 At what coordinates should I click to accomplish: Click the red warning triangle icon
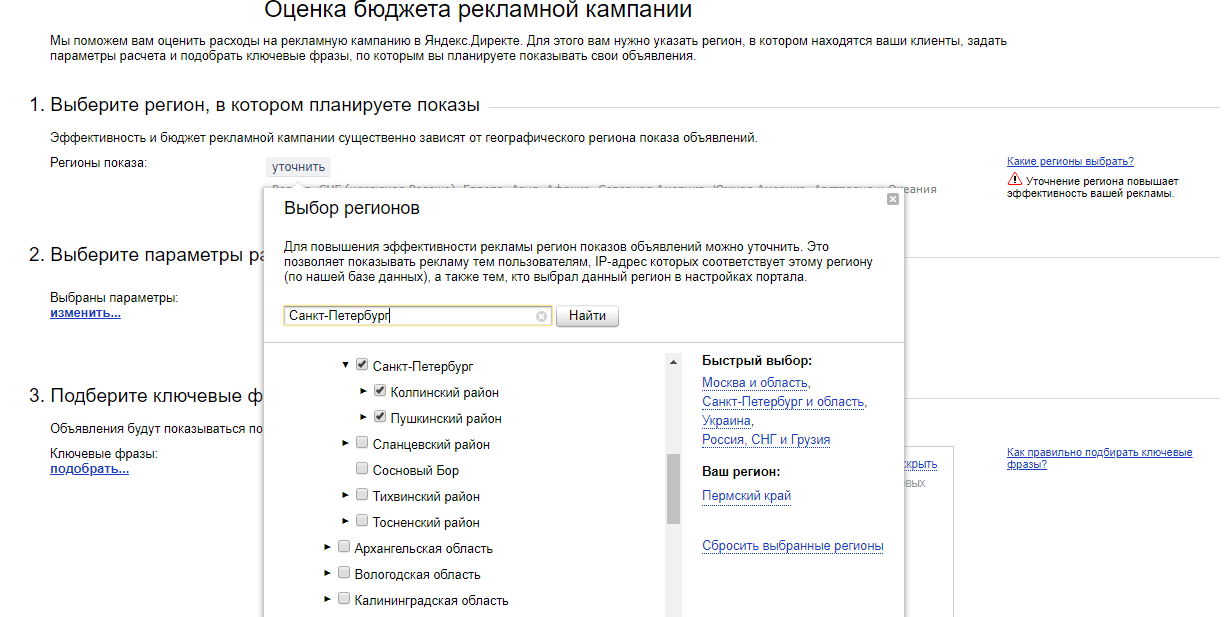pyautogui.click(x=1014, y=180)
